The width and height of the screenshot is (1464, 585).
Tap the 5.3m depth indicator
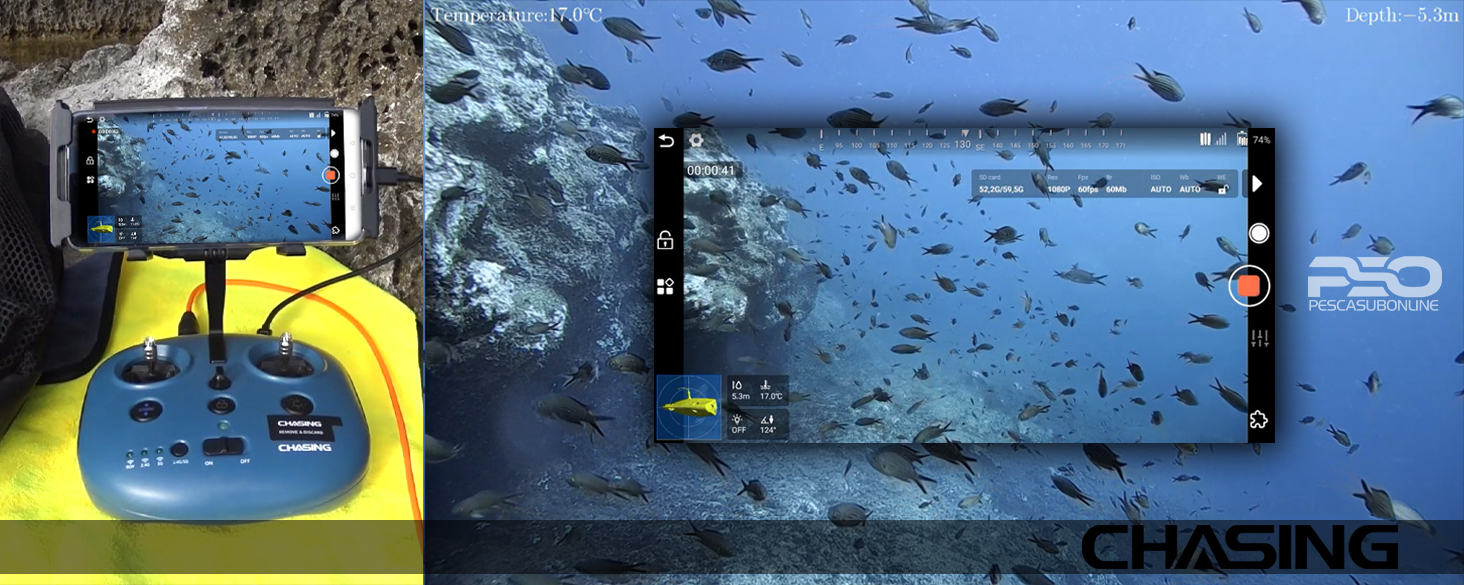click(x=741, y=390)
